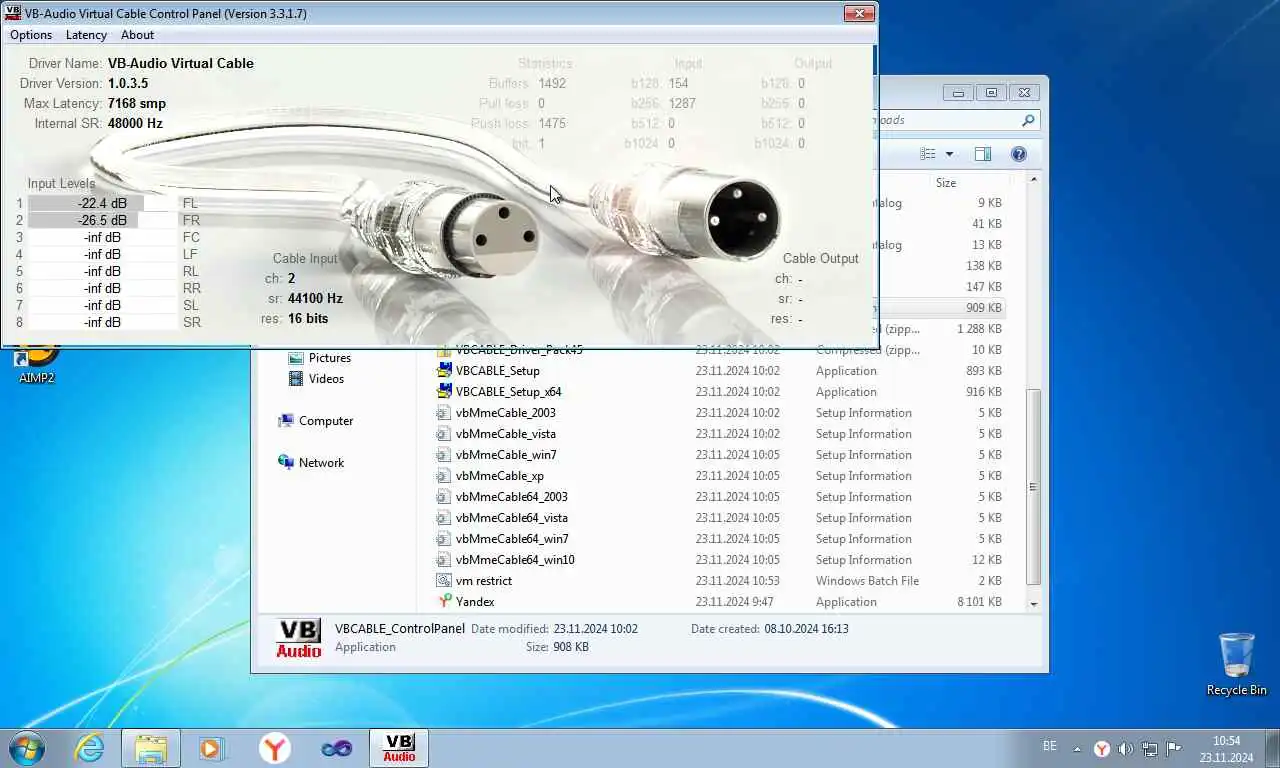Click the 23.11.2024 9:47 date of Yandex

735,602
